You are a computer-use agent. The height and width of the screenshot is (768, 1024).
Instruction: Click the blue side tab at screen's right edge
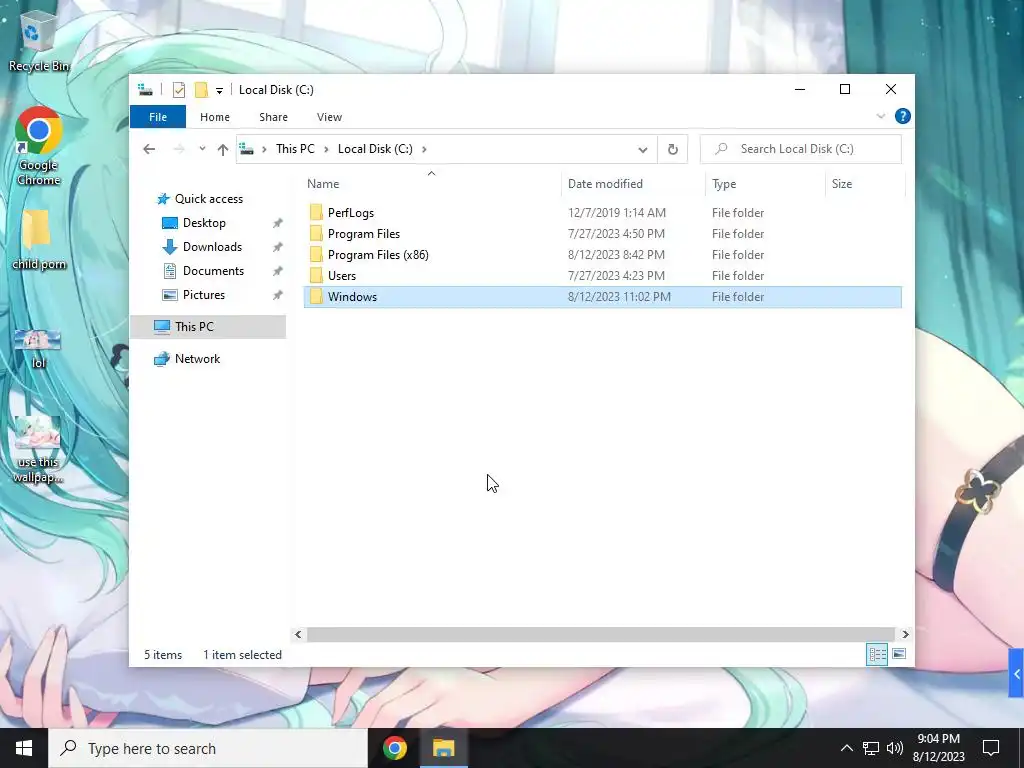pyautogui.click(x=1016, y=673)
